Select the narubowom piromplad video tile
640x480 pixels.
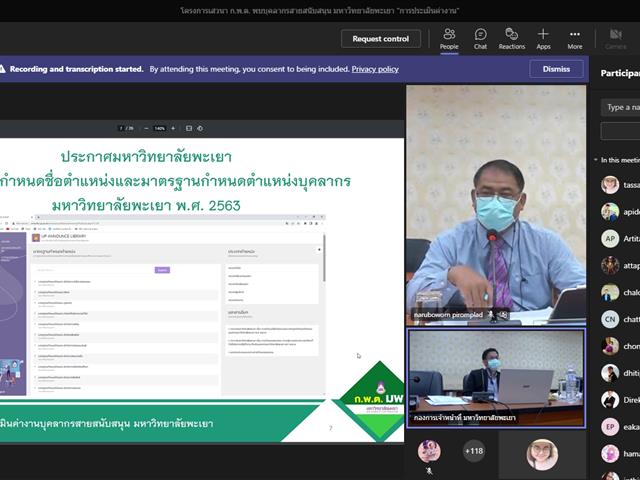click(x=496, y=205)
